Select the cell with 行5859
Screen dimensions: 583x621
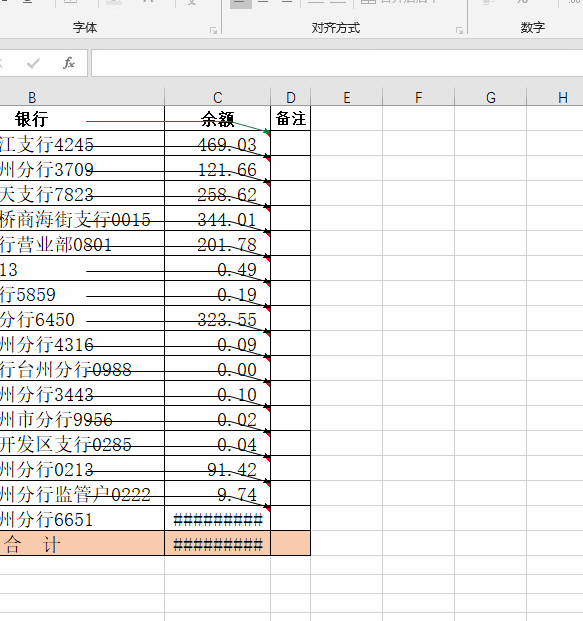point(82,293)
